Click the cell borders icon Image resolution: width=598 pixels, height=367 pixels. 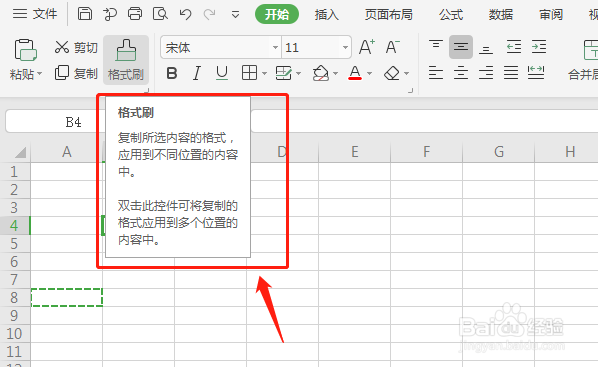pyautogui.click(x=249, y=72)
